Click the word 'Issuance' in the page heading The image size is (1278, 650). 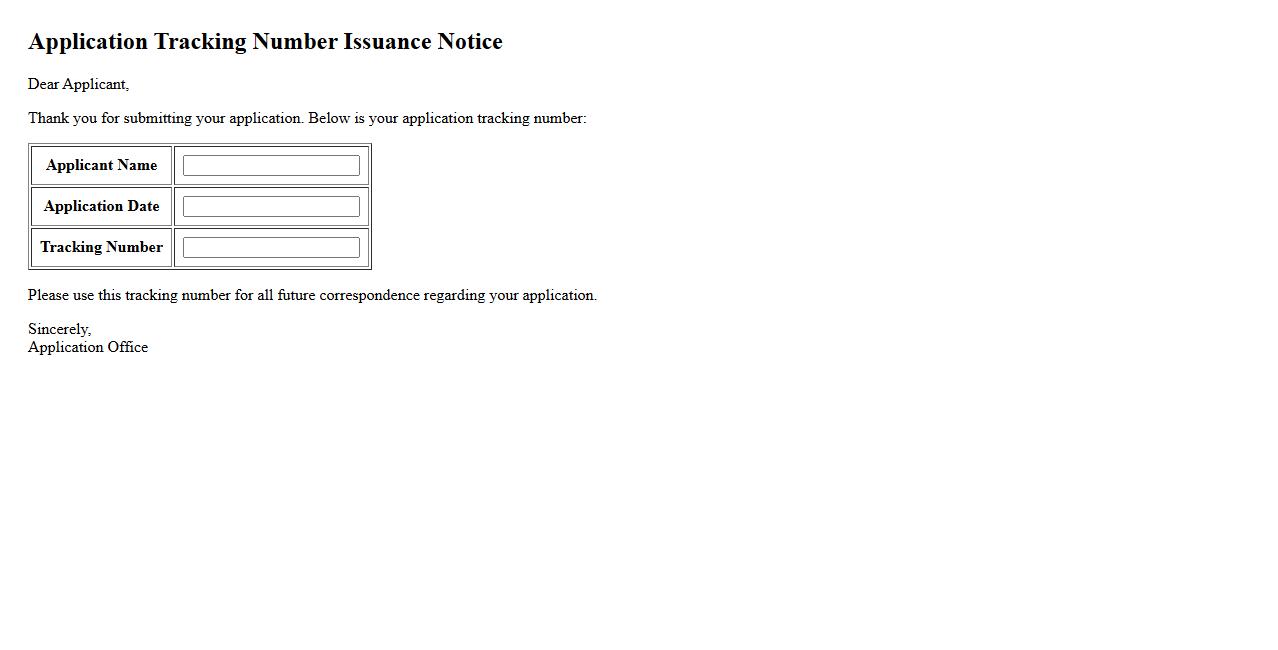pos(387,42)
